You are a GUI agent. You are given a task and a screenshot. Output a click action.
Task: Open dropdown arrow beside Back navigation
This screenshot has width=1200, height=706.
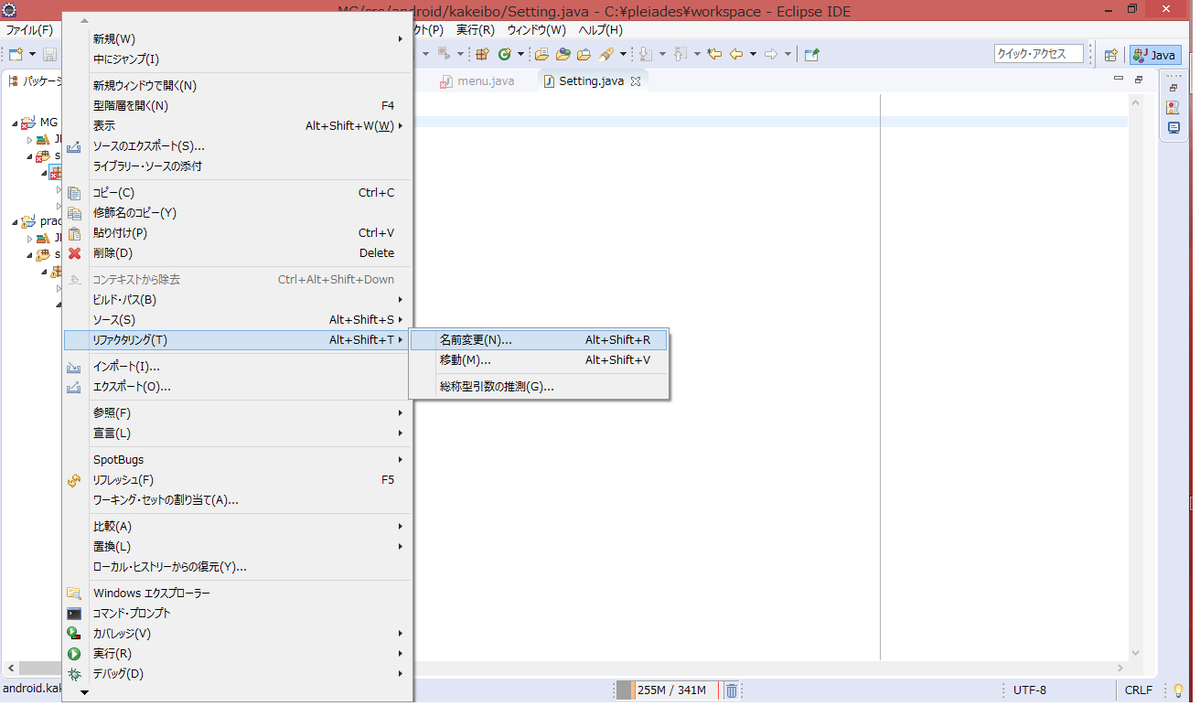click(x=753, y=54)
